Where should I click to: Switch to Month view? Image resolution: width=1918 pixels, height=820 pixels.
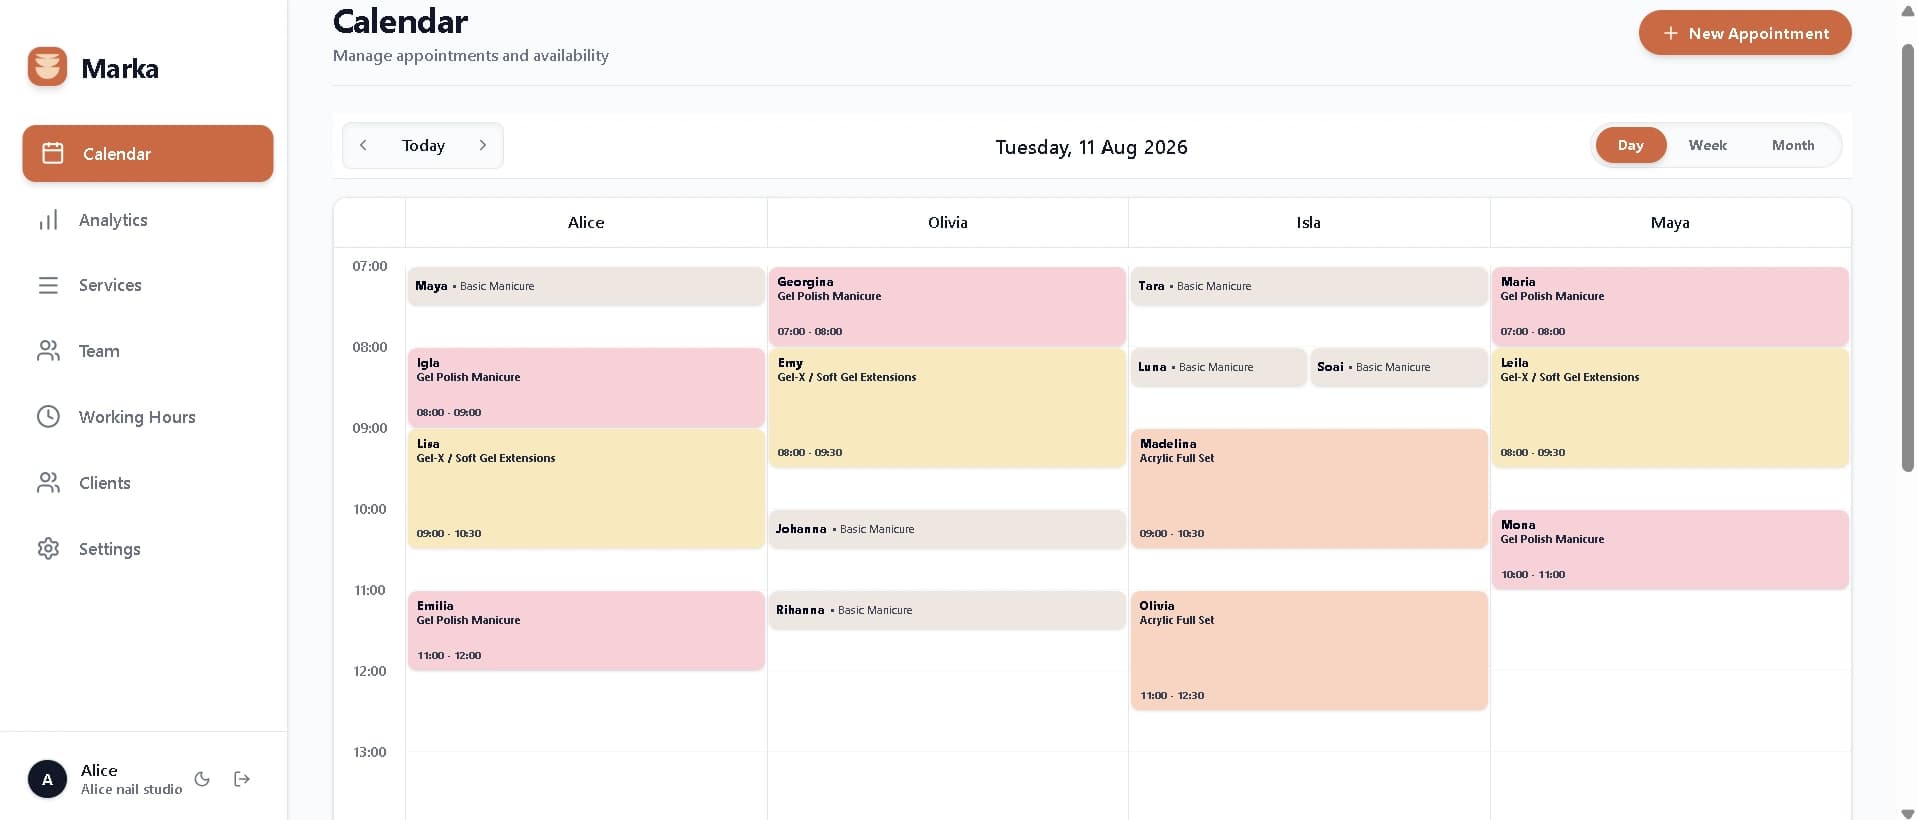click(x=1793, y=145)
